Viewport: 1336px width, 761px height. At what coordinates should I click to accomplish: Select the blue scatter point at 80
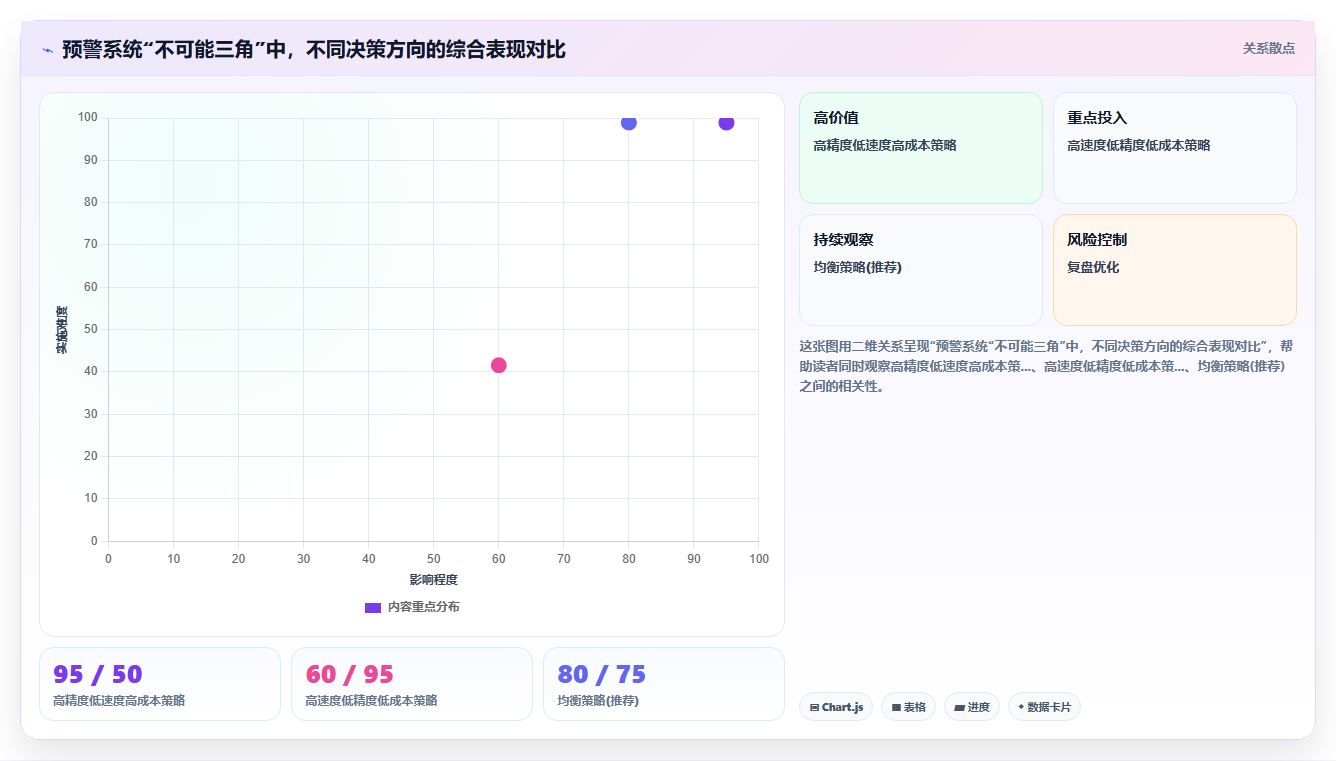coord(628,123)
